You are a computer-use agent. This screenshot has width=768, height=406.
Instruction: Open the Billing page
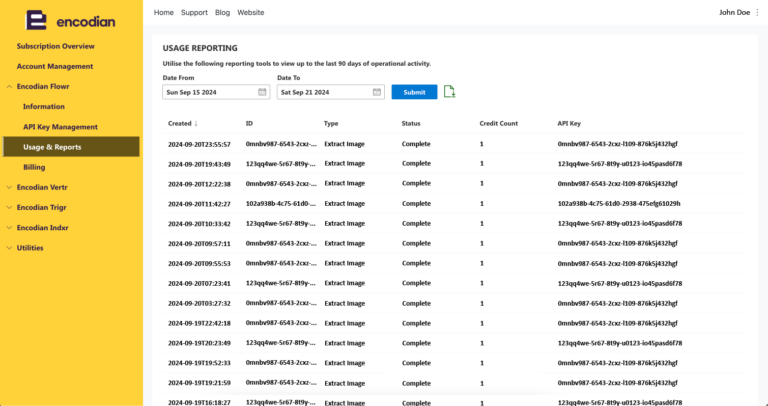click(34, 167)
